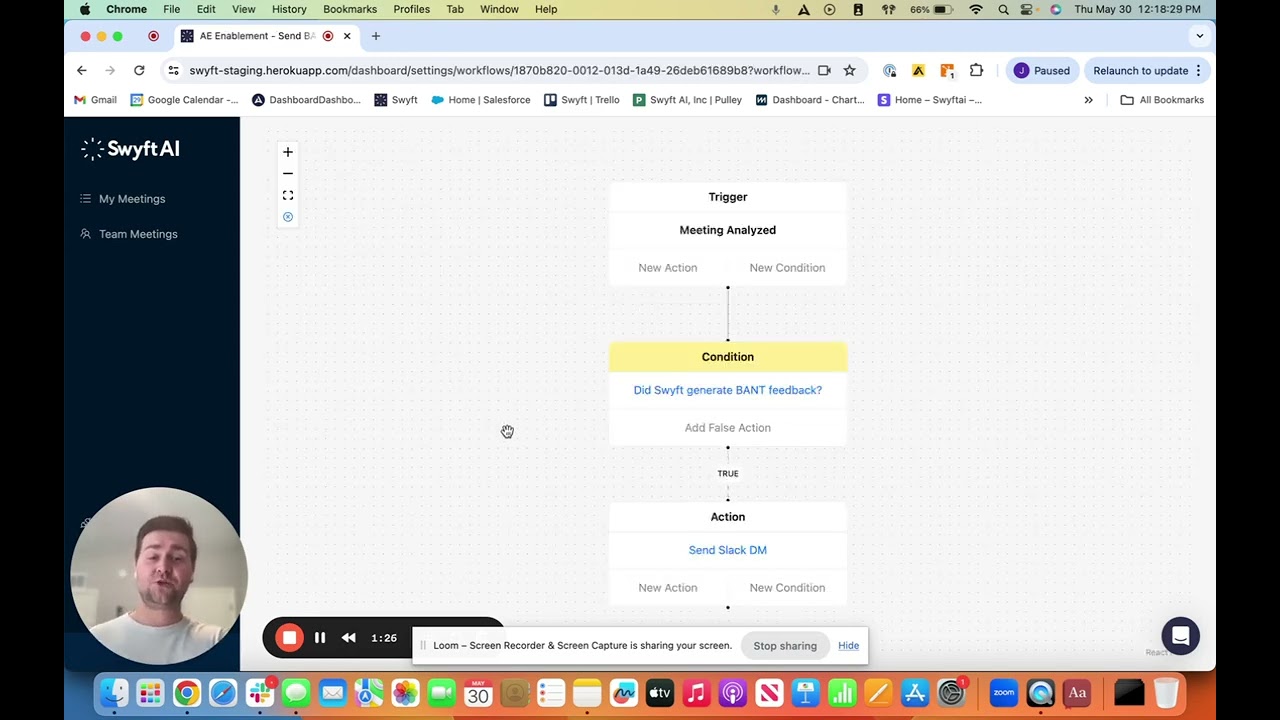
Task: Open Finder from the dock
Action: click(x=114, y=692)
